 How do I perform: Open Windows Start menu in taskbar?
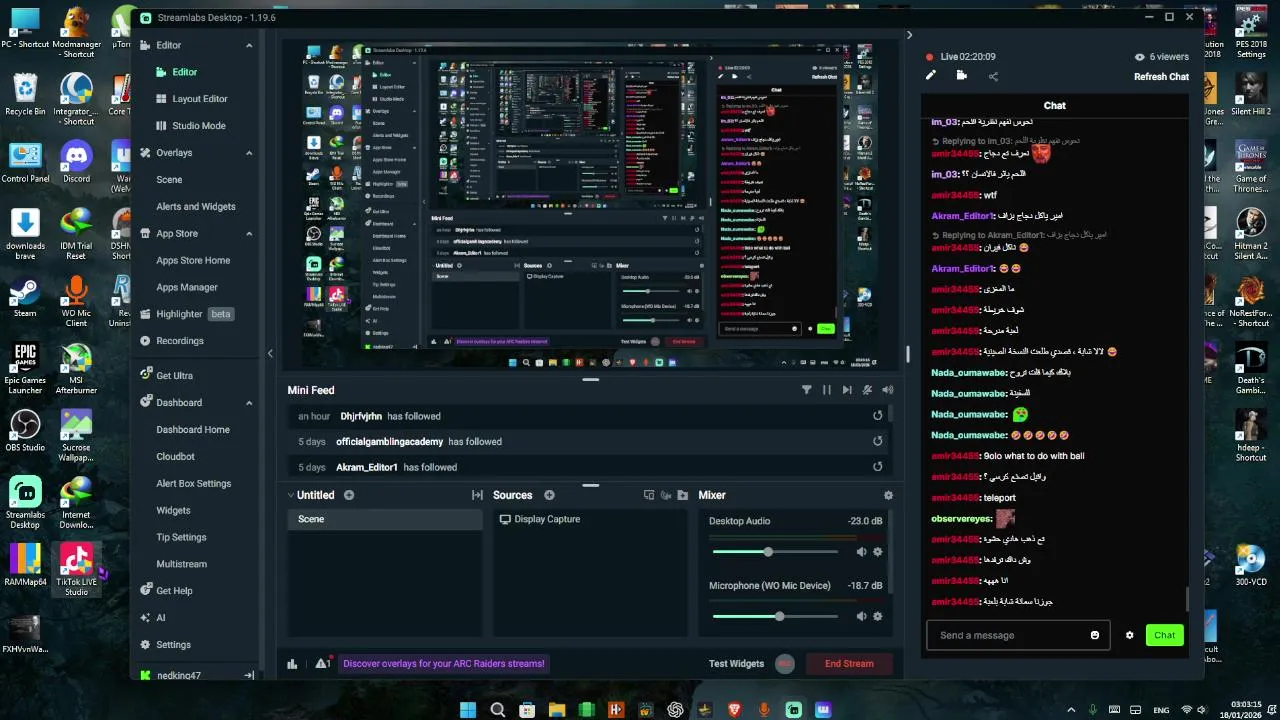coord(468,710)
